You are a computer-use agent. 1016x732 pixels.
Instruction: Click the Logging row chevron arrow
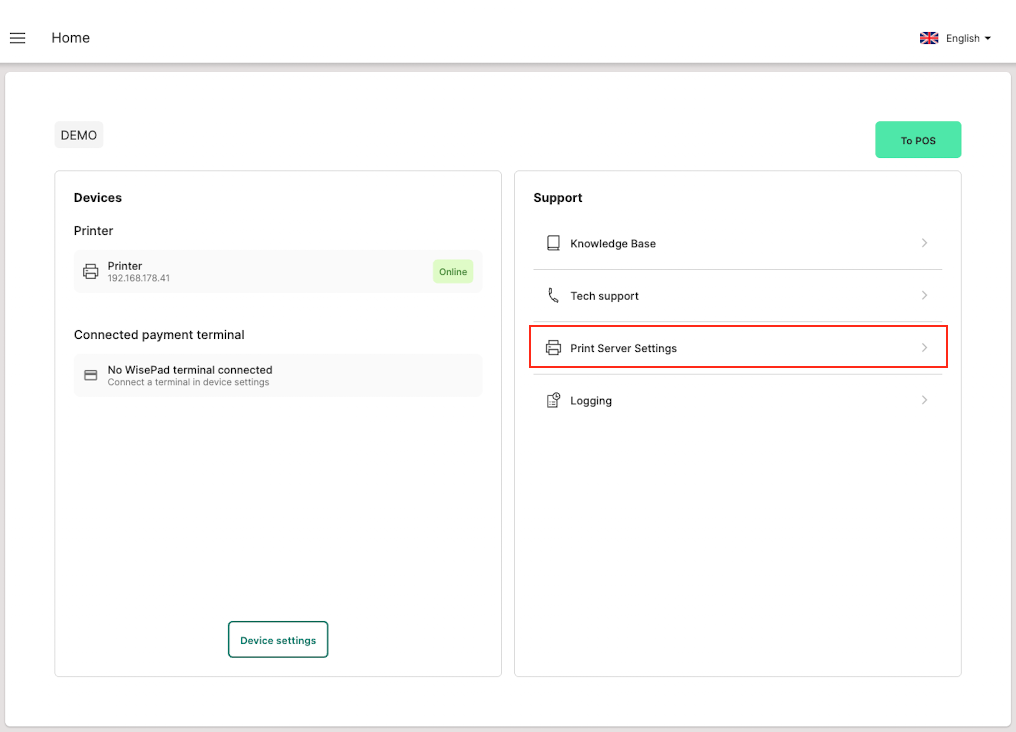[924, 400]
